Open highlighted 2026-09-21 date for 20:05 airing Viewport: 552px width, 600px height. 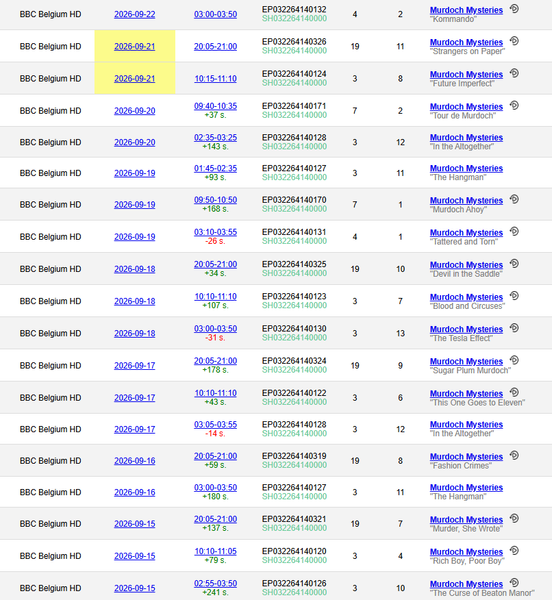(x=135, y=47)
